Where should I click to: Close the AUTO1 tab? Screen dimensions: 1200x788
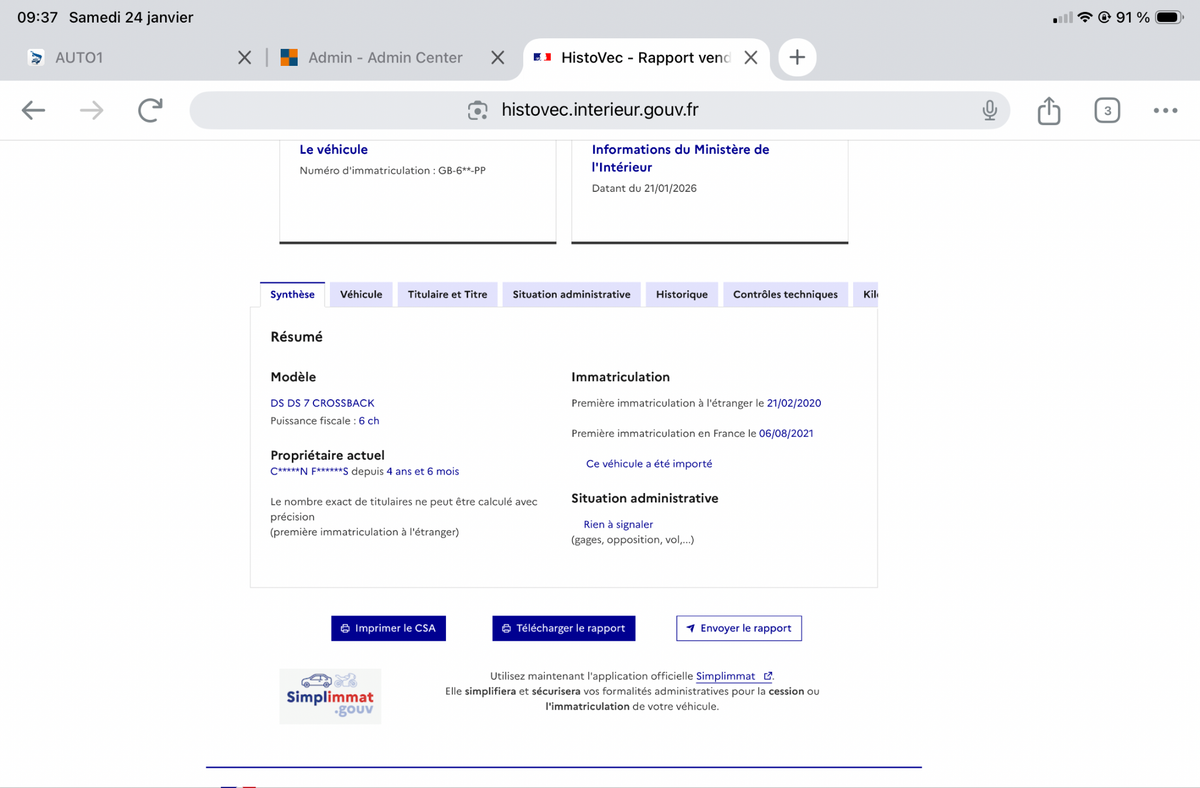click(x=244, y=58)
